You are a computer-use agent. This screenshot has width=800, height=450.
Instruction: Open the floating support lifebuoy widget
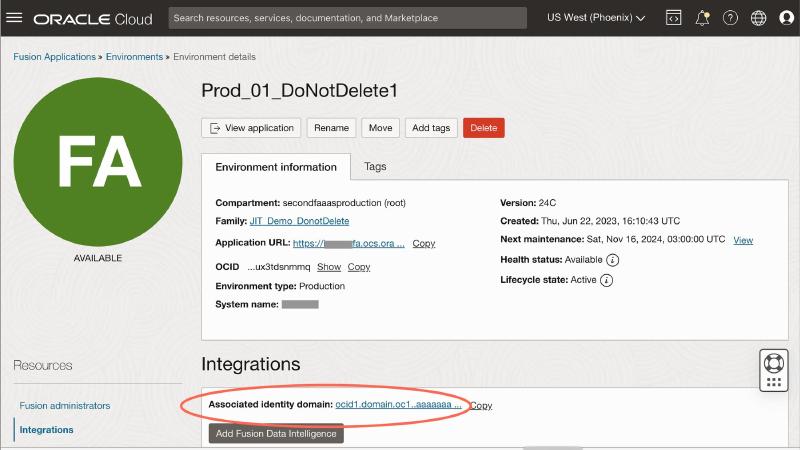pos(772,362)
